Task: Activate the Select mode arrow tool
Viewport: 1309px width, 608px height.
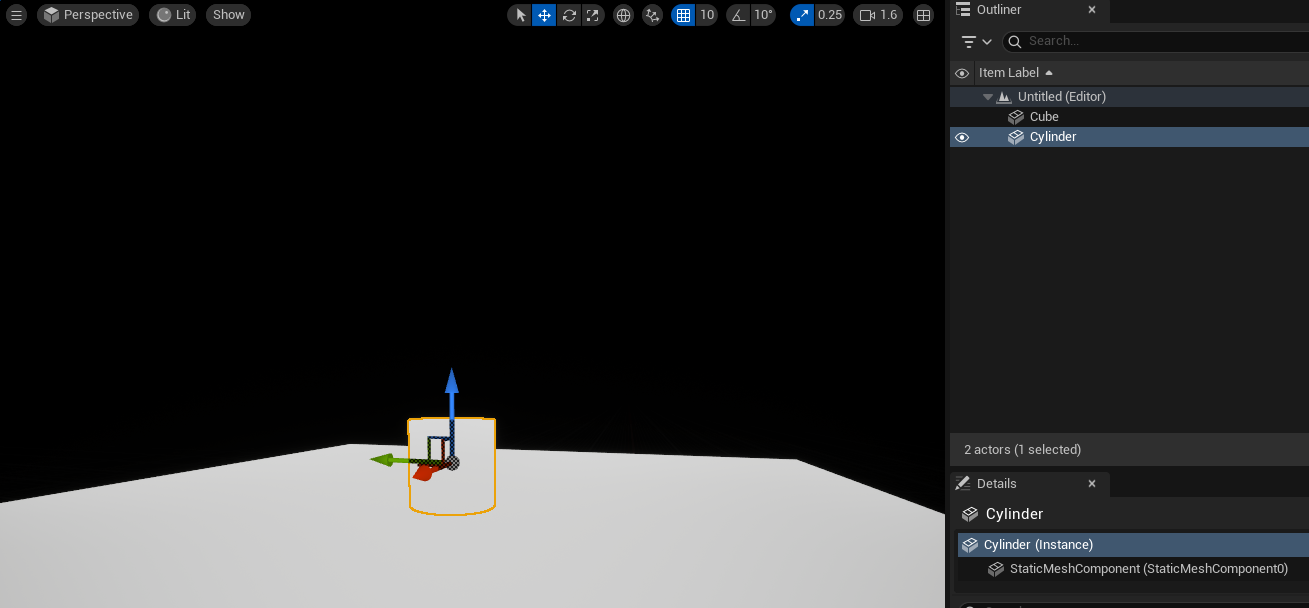Action: [519, 15]
